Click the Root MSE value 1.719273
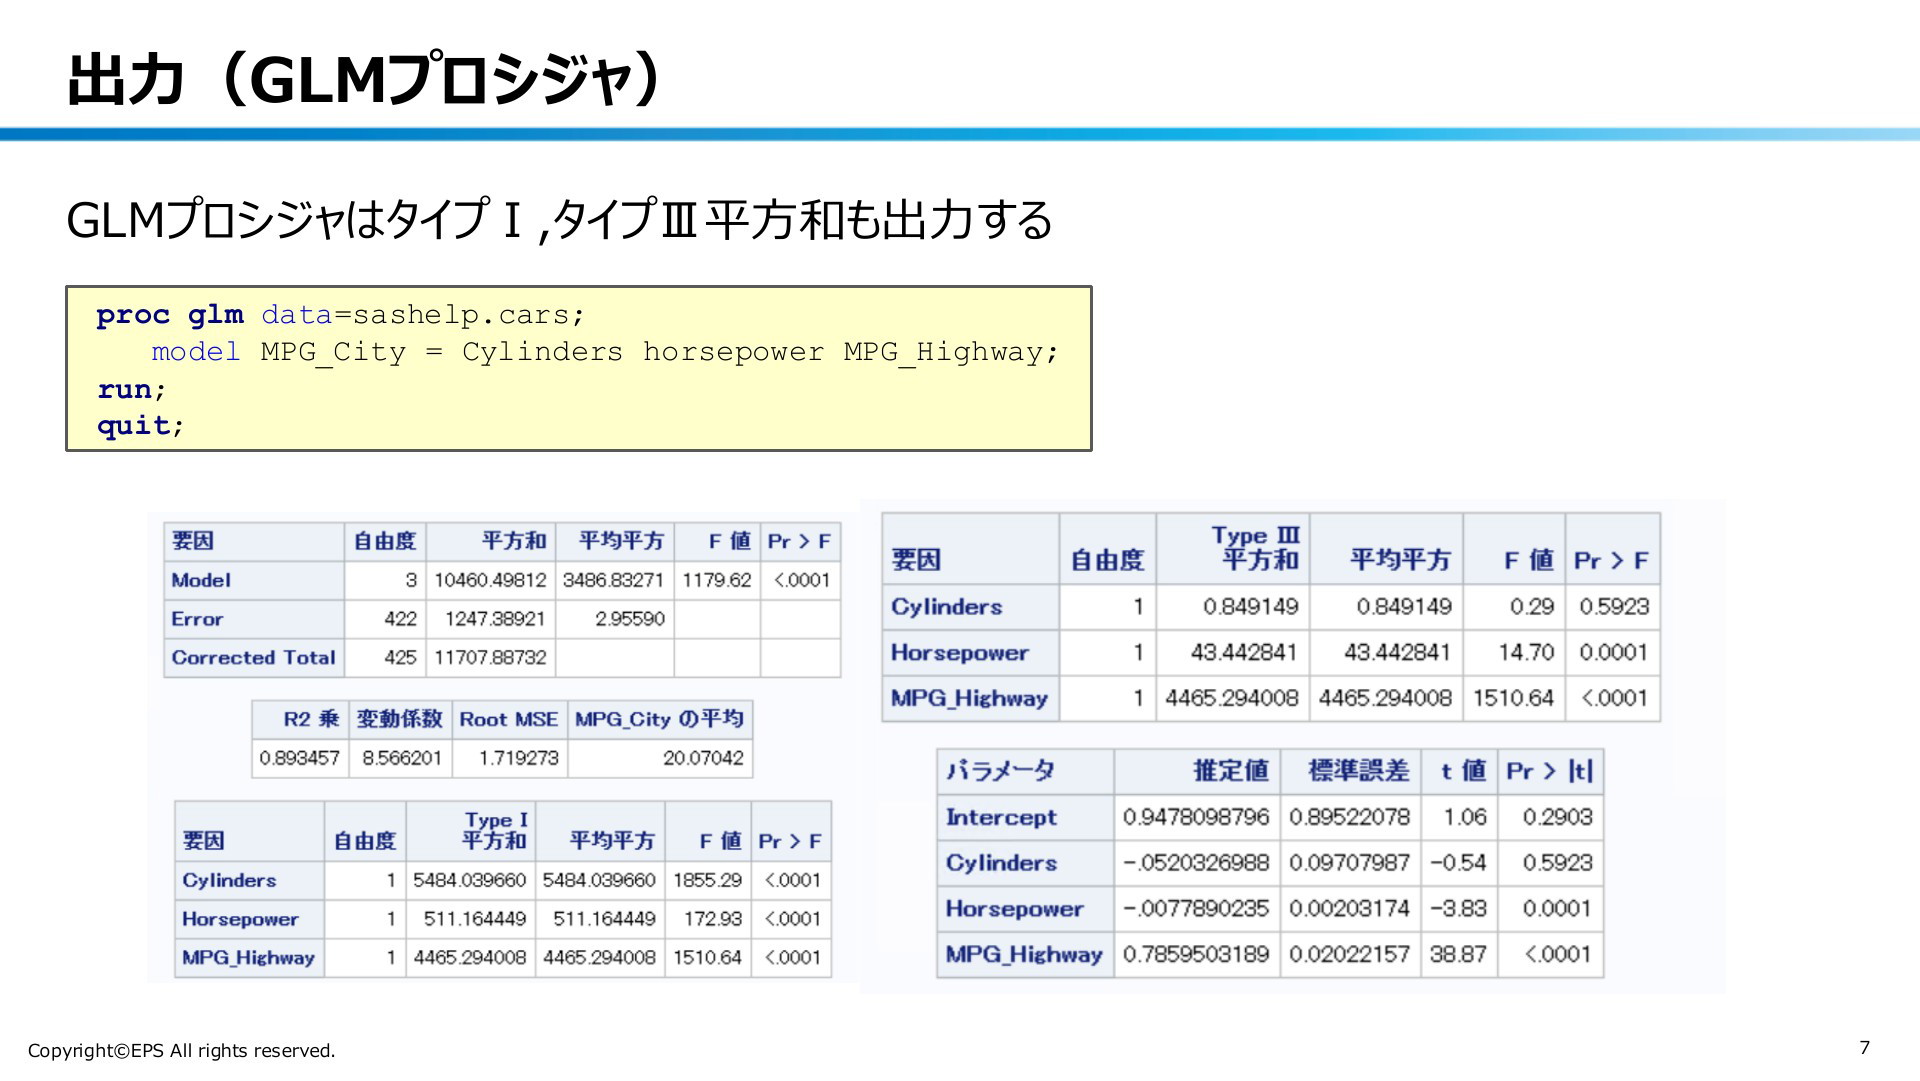The height and width of the screenshot is (1081, 1920). click(518, 758)
